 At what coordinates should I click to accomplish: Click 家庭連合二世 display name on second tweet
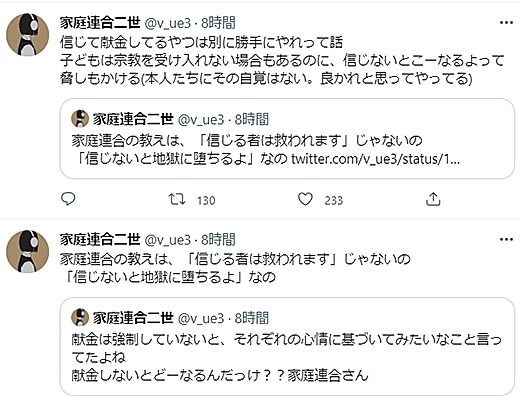(100, 239)
